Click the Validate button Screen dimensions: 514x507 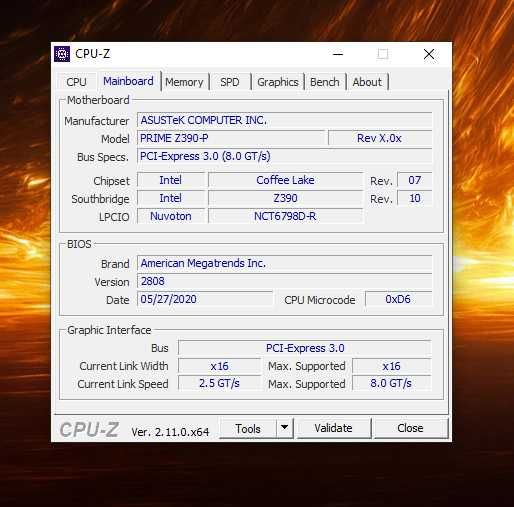pos(333,428)
